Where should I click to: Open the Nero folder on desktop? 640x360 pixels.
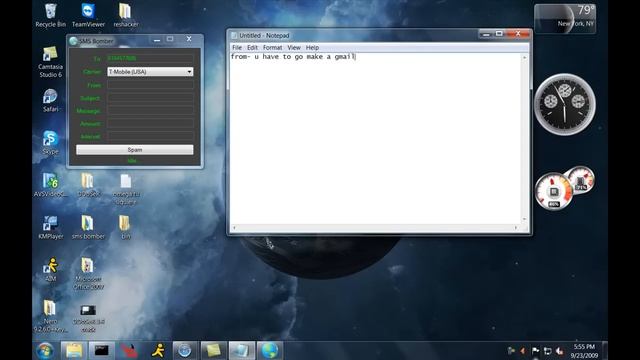pos(50,316)
